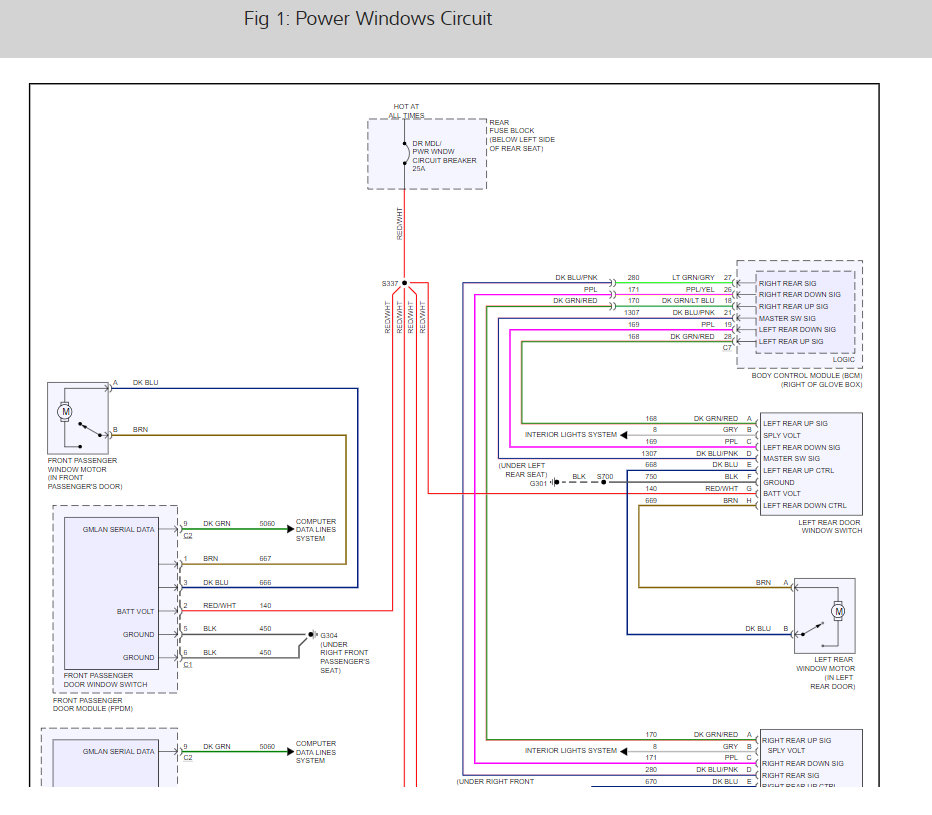Select 'RIGHT REAR SIG' inside the BCM box
Image resolution: width=932 pixels, height=815 pixels.
click(787, 284)
